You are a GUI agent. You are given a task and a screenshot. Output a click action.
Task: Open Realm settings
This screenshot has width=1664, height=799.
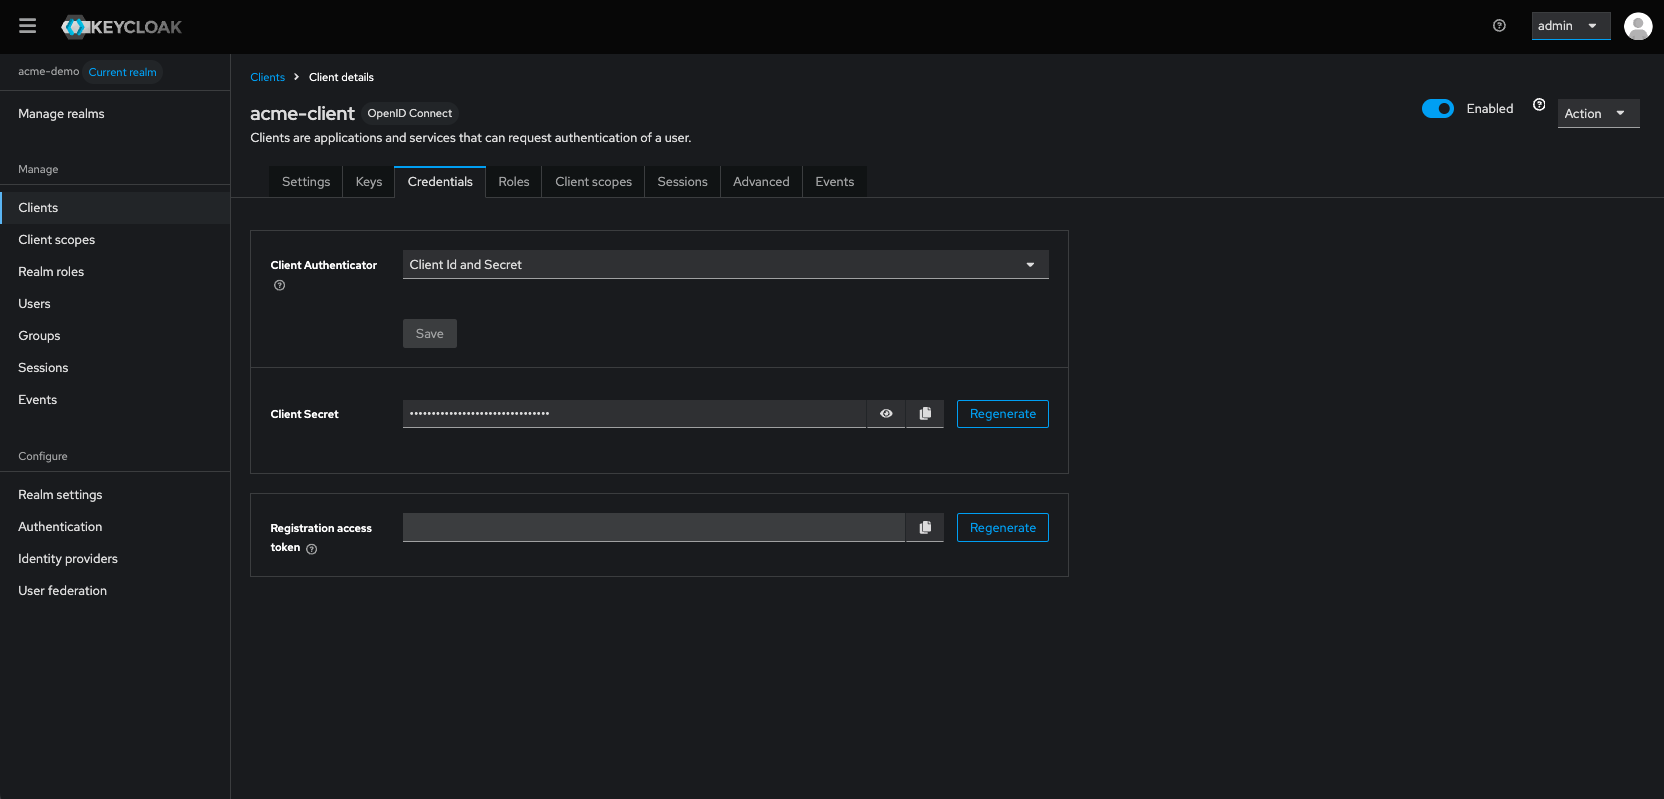(x=115, y=495)
